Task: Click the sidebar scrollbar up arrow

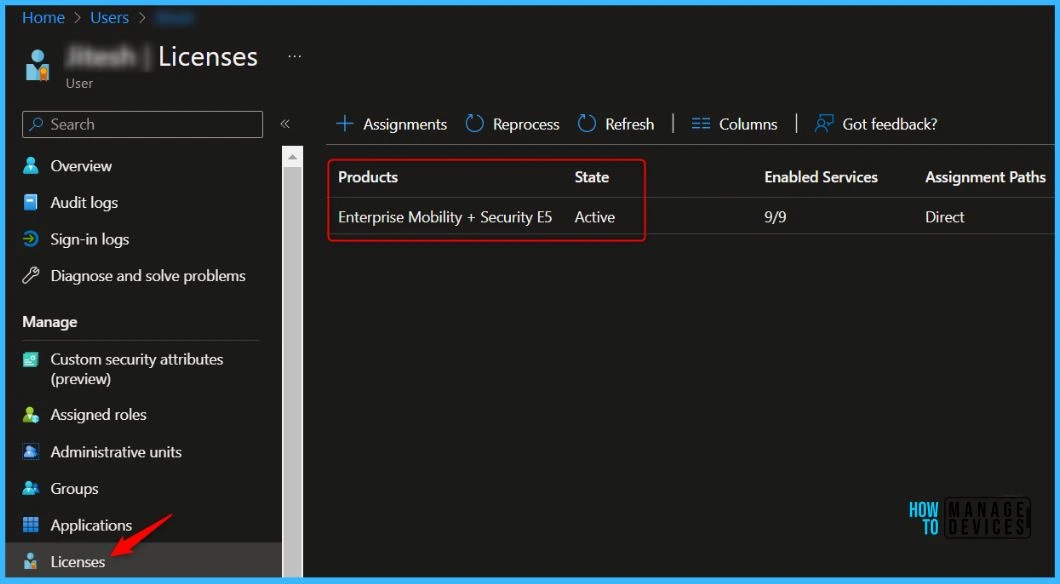Action: pyautogui.click(x=292, y=157)
